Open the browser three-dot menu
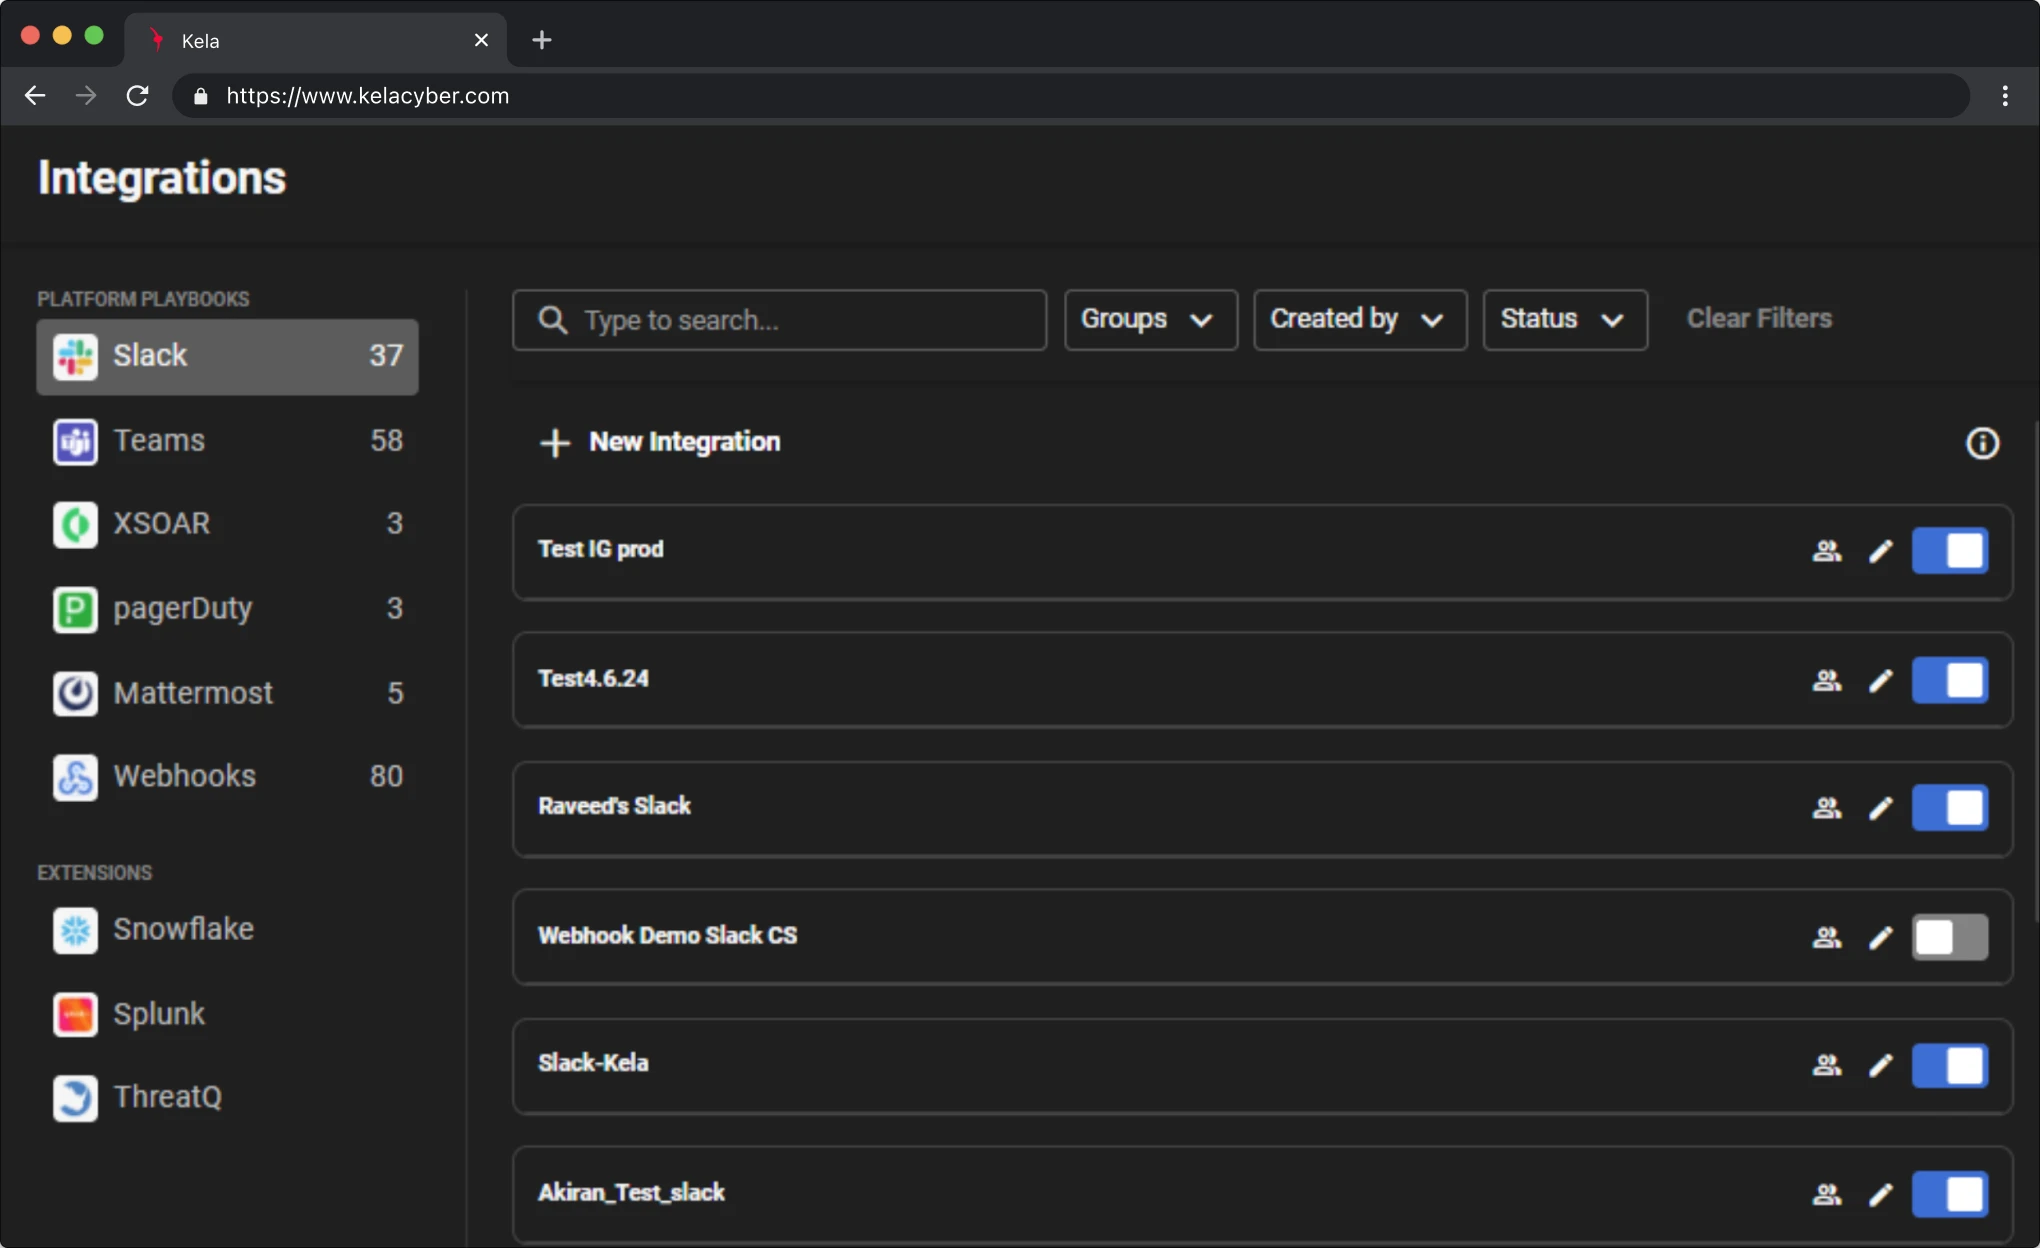2040x1248 pixels. [2005, 96]
